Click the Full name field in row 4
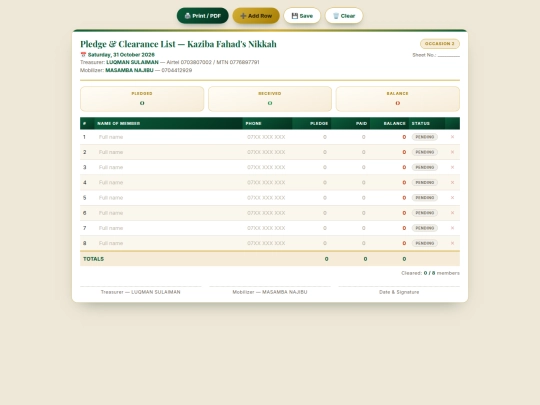This screenshot has height=405, width=540. coord(169,183)
